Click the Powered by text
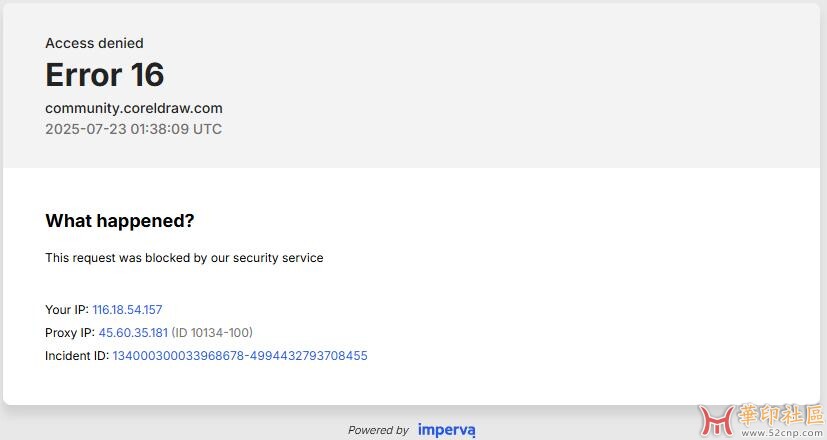This screenshot has width=827, height=440. tap(378, 430)
